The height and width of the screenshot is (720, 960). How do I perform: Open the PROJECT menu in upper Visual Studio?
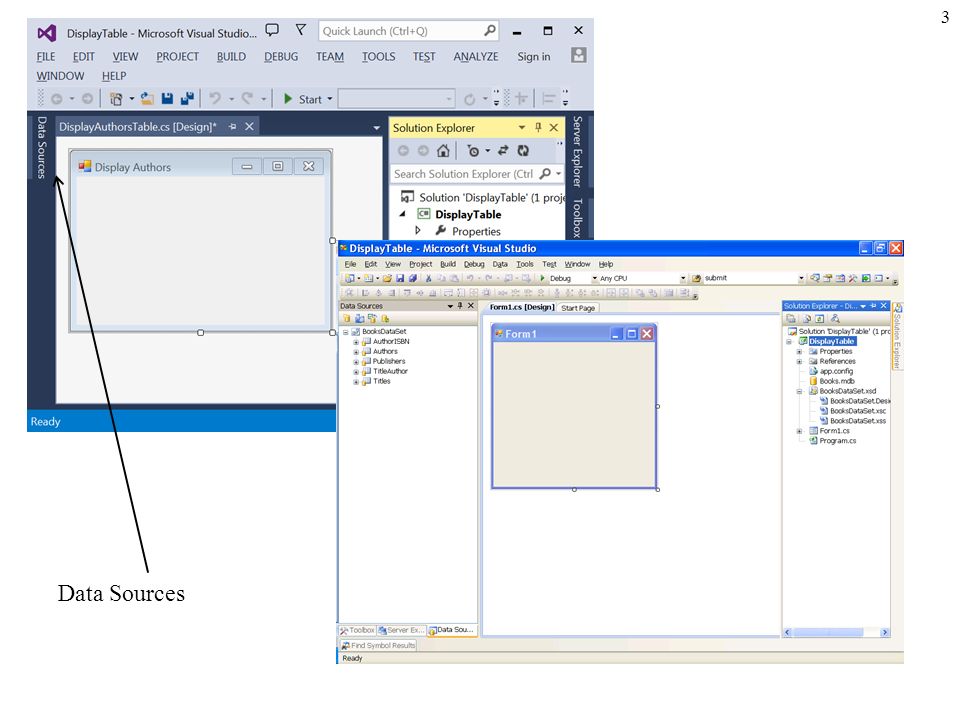(x=178, y=57)
